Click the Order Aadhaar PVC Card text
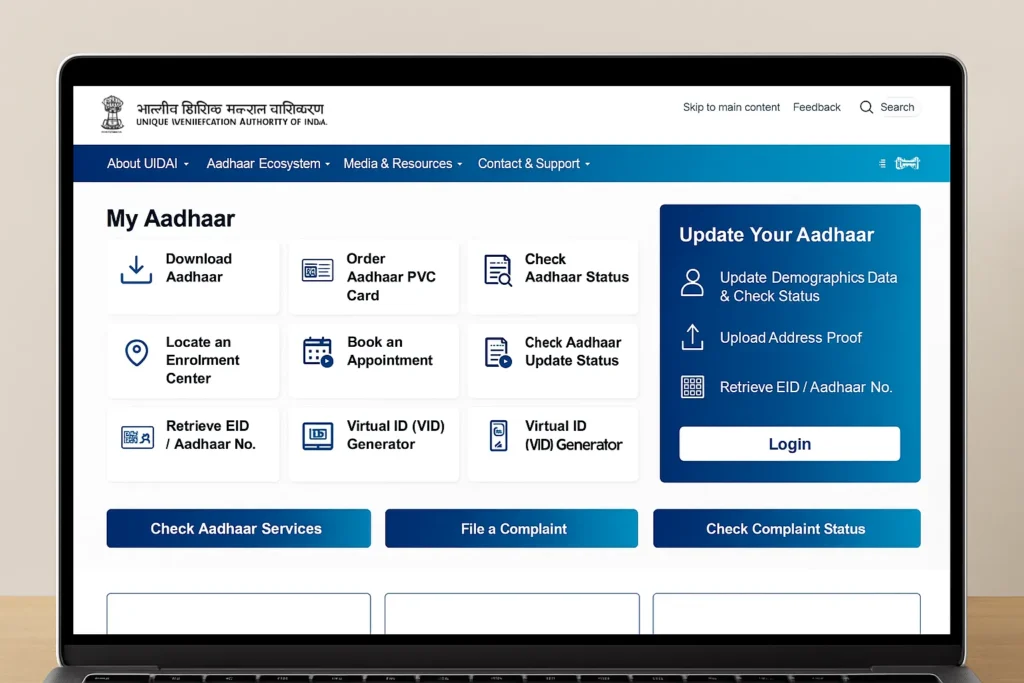Screen dimensions: 1024x683 (391, 277)
